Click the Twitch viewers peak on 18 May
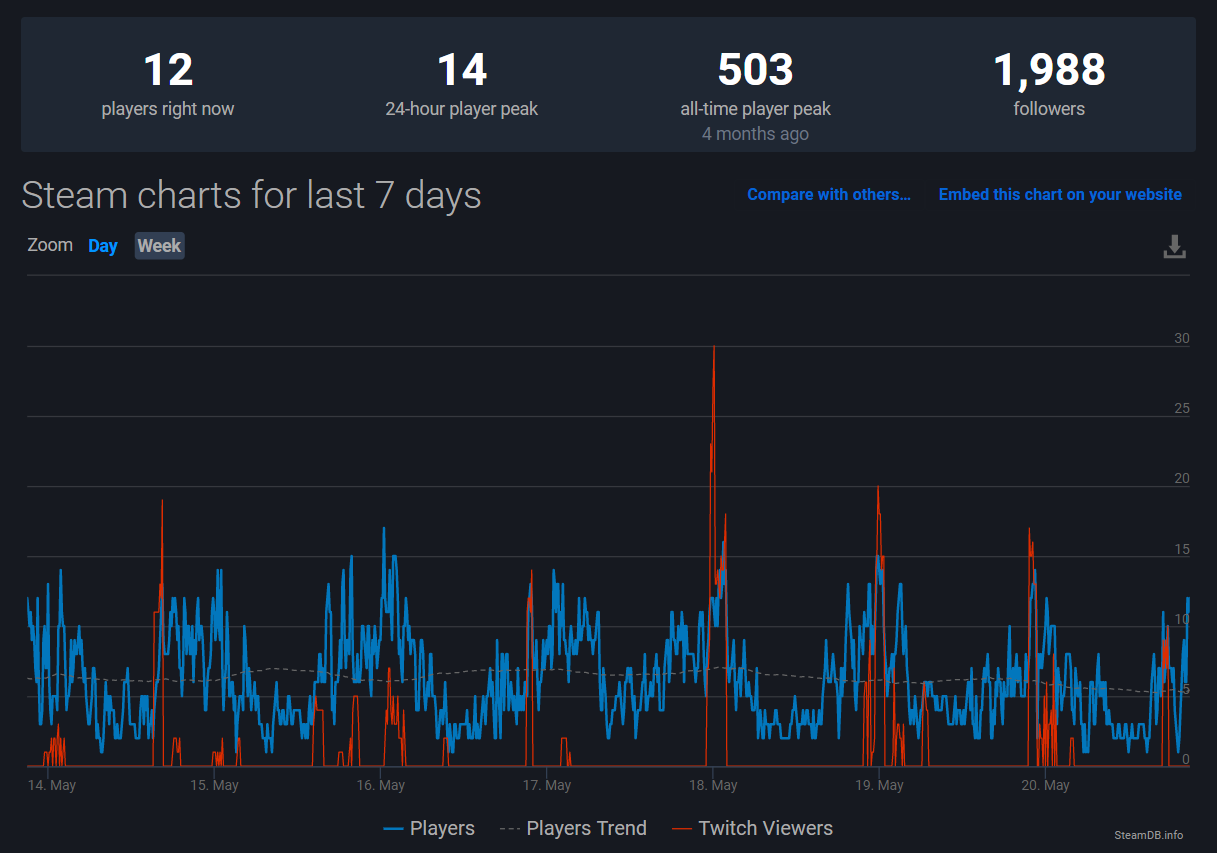 714,347
